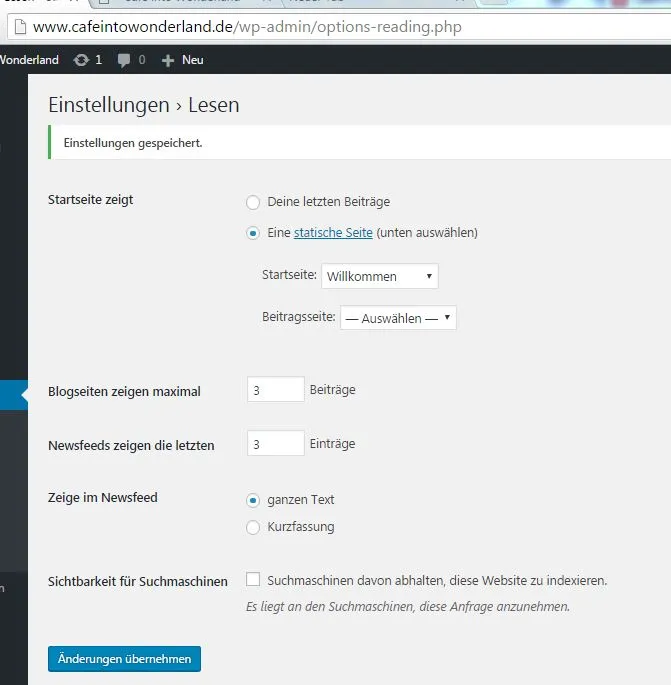Open the Startseite dropdown showing Willkommen
This screenshot has height=685, width=671.
tap(380, 276)
